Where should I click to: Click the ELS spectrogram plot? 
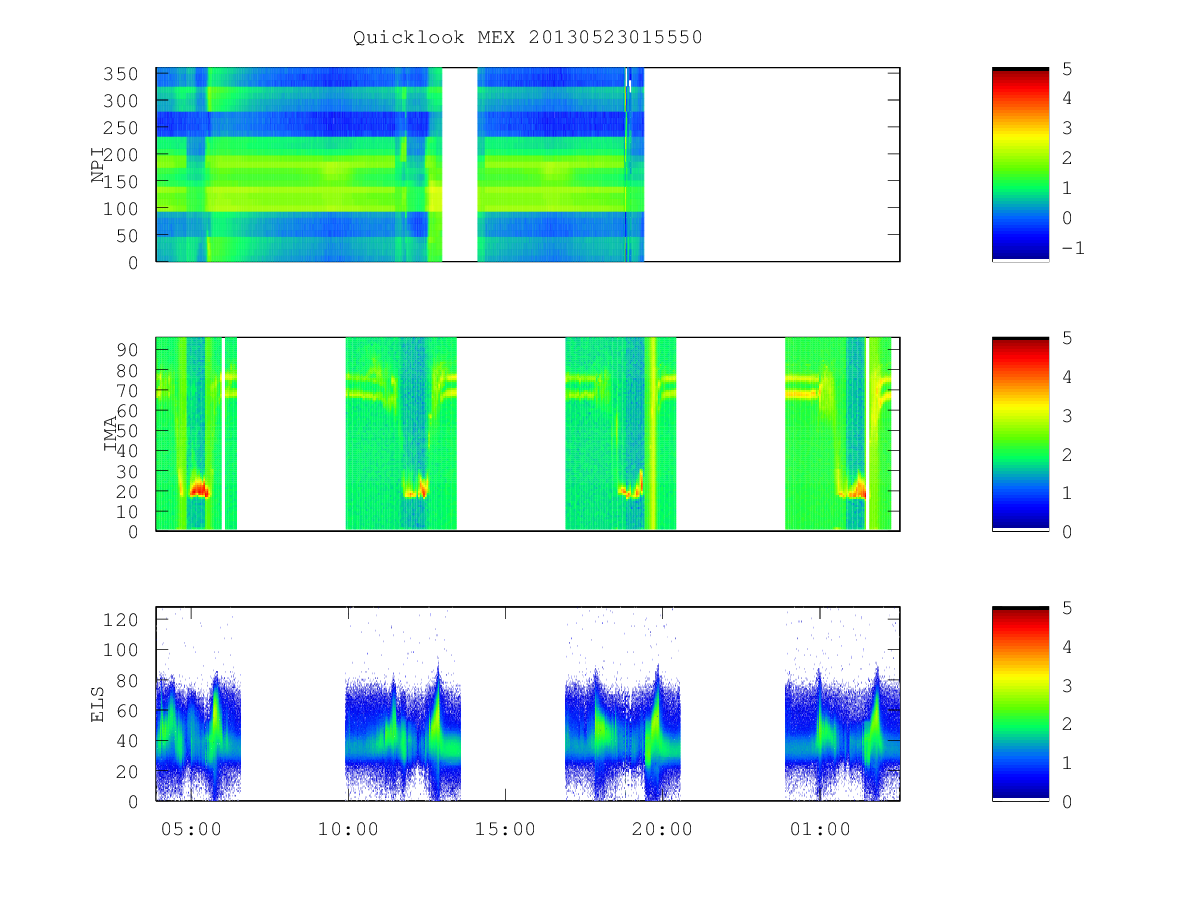tap(528, 704)
